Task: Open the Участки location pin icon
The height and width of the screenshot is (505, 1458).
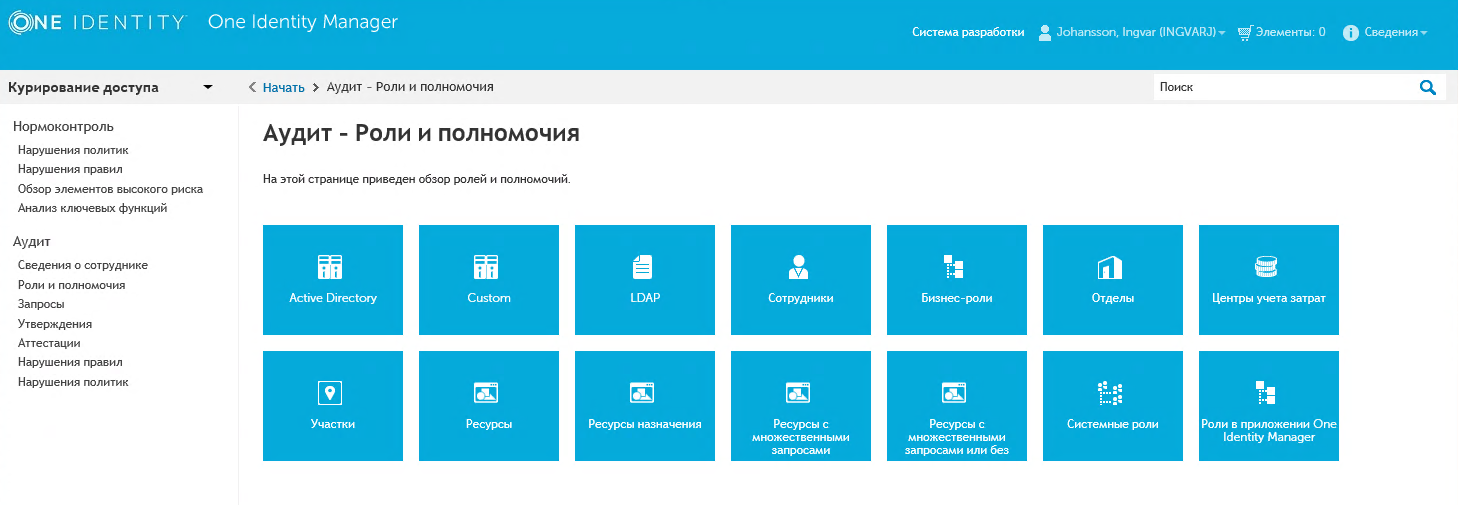Action: click(330, 393)
